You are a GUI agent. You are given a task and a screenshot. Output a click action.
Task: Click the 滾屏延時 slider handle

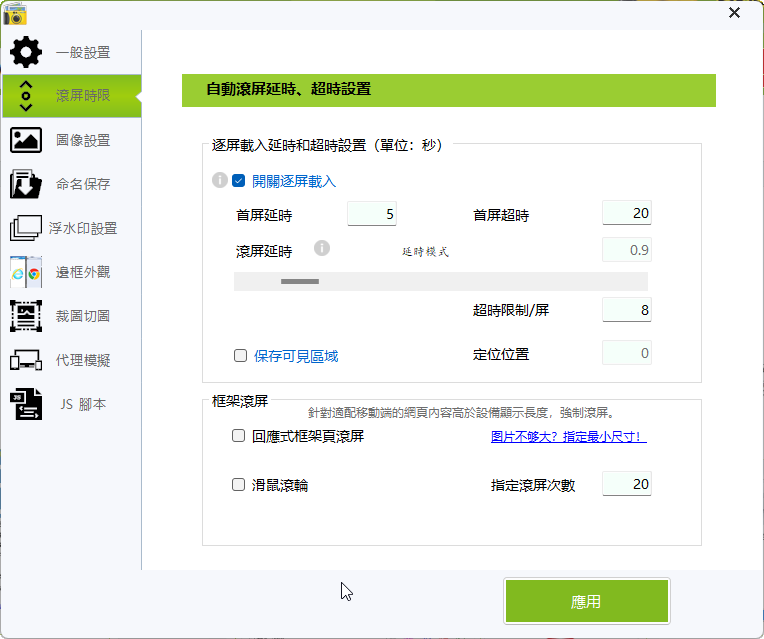coord(300,281)
